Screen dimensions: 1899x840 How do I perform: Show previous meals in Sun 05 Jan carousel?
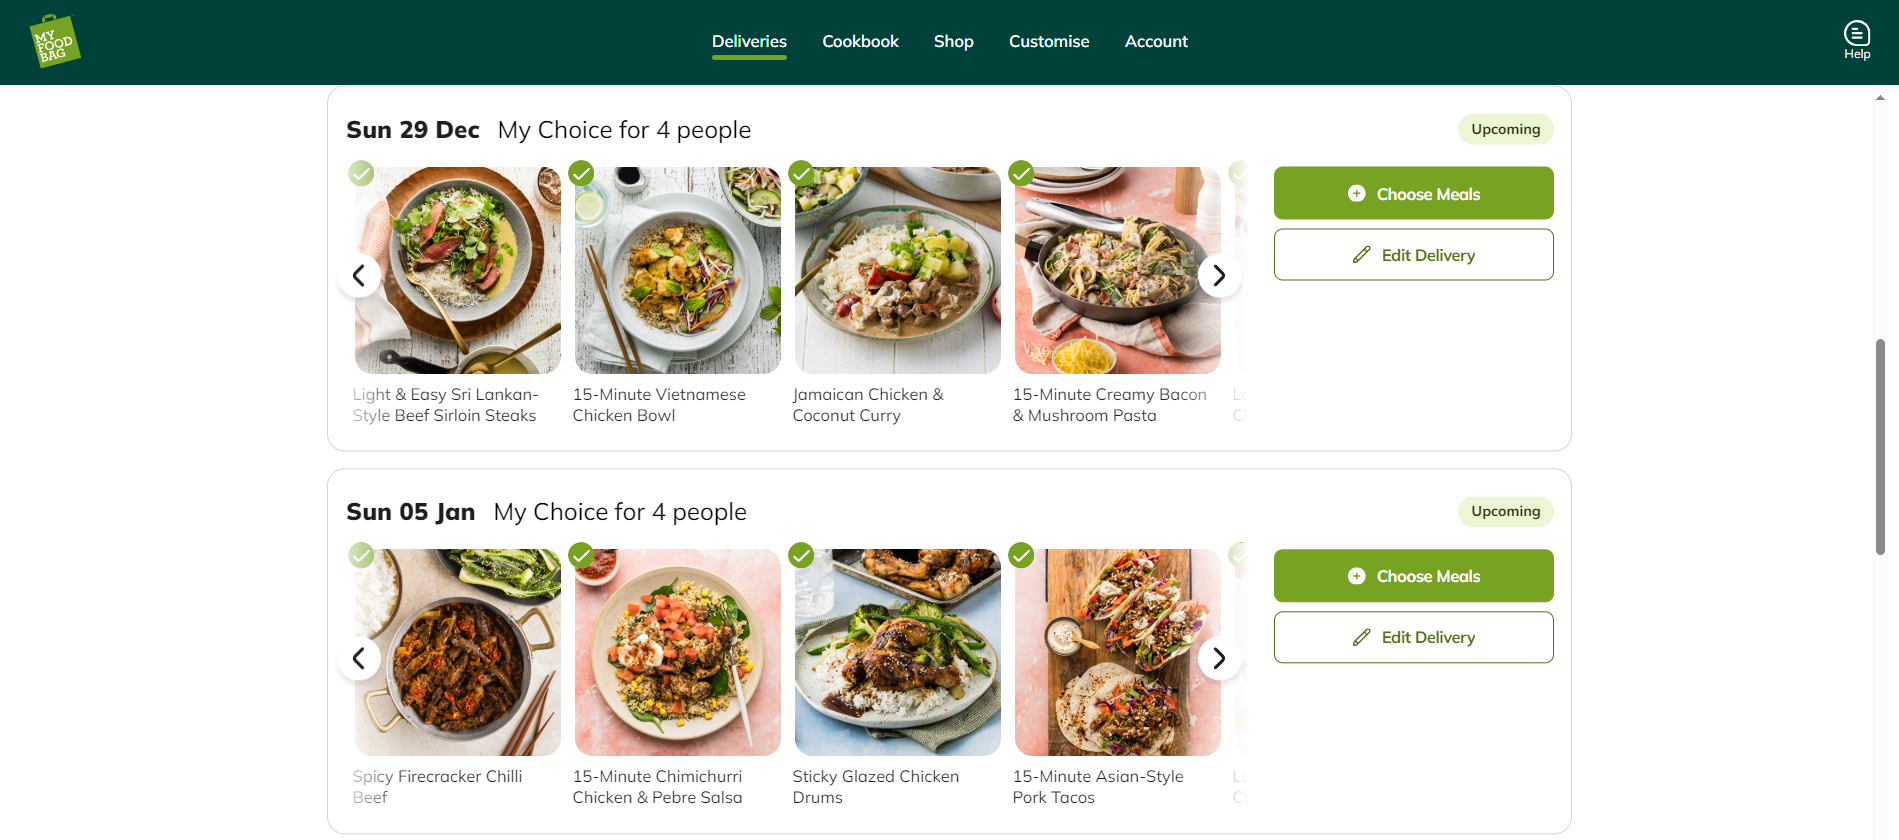[x=359, y=658]
